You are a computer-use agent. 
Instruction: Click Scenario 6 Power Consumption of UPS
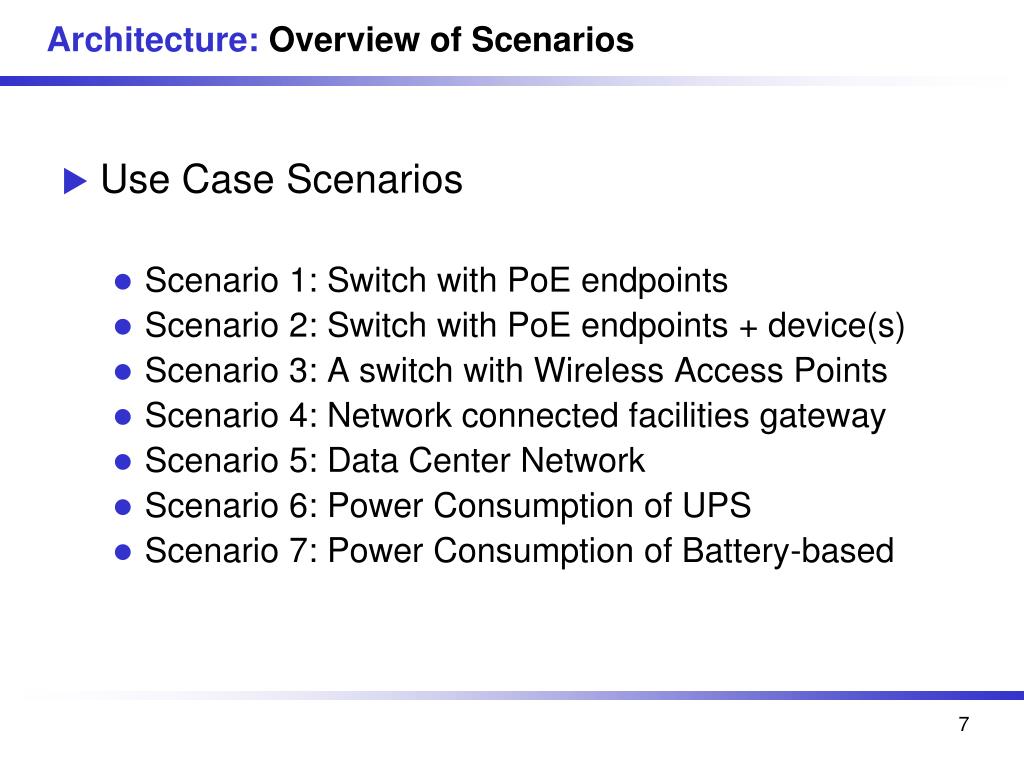click(x=448, y=506)
